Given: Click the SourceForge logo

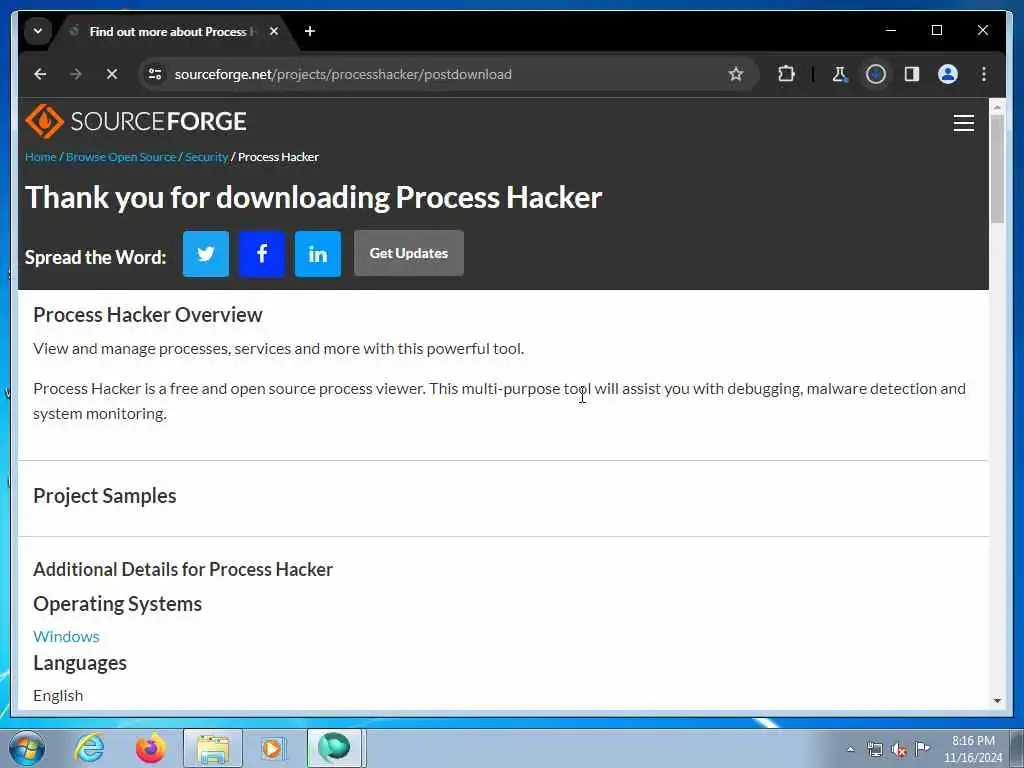Looking at the screenshot, I should 136,121.
